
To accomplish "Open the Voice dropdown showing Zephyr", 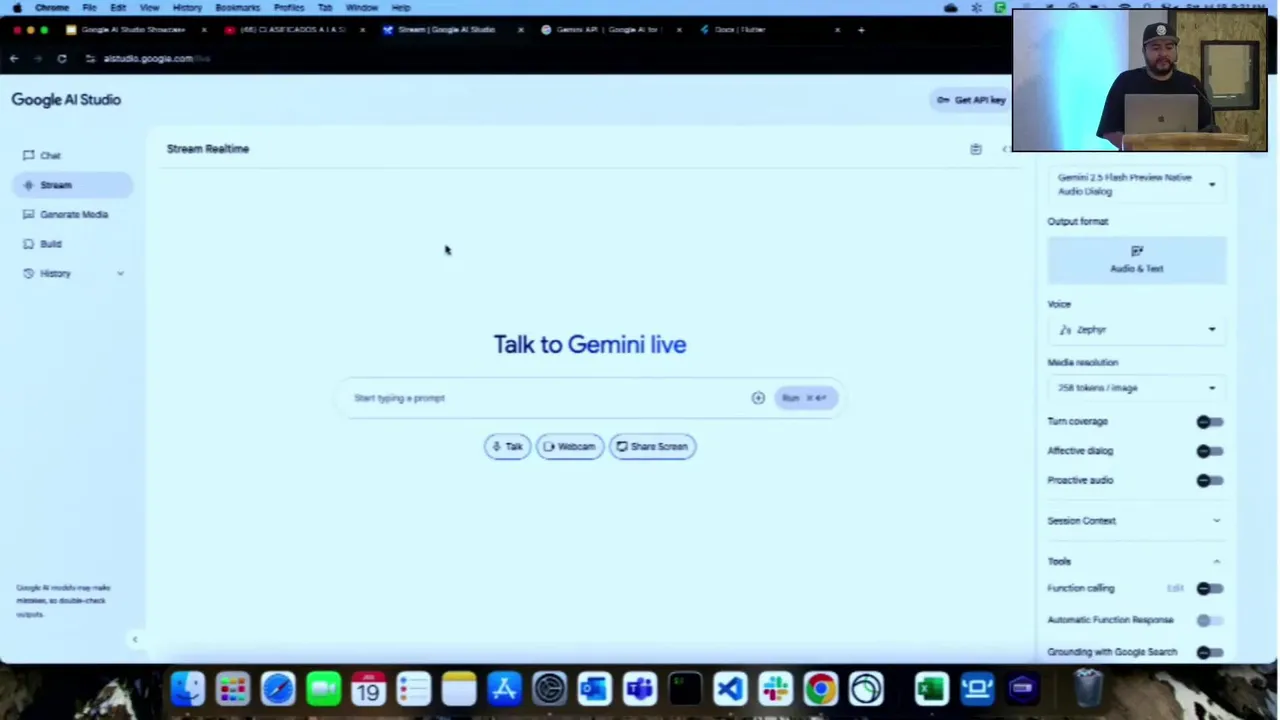I will [x=1137, y=330].
